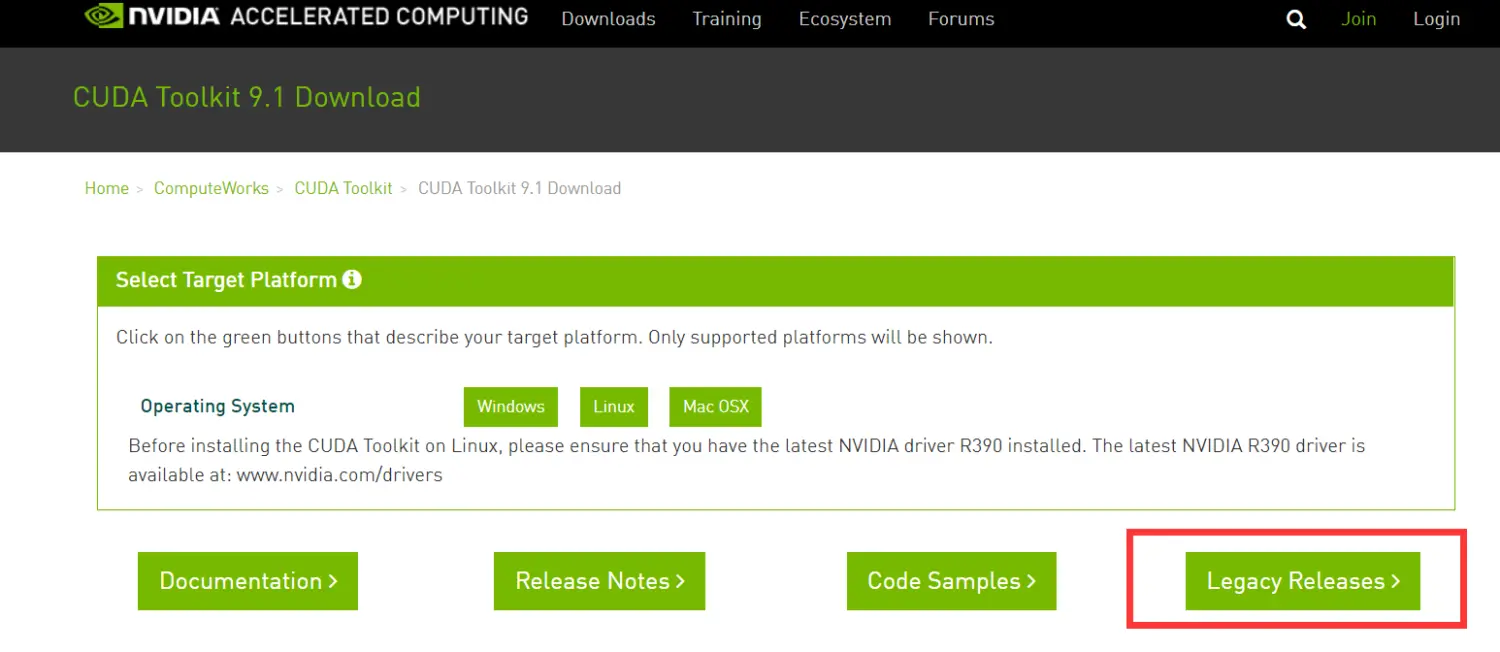
Task: Select Linux operating system
Action: [614, 406]
